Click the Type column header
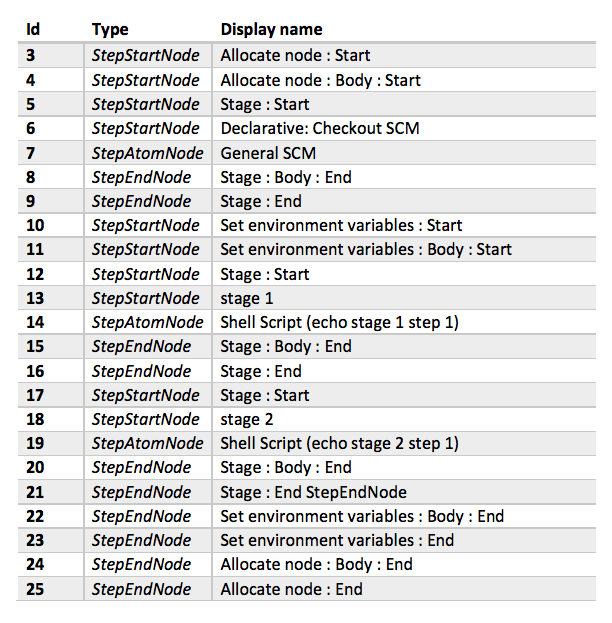 pos(110,29)
